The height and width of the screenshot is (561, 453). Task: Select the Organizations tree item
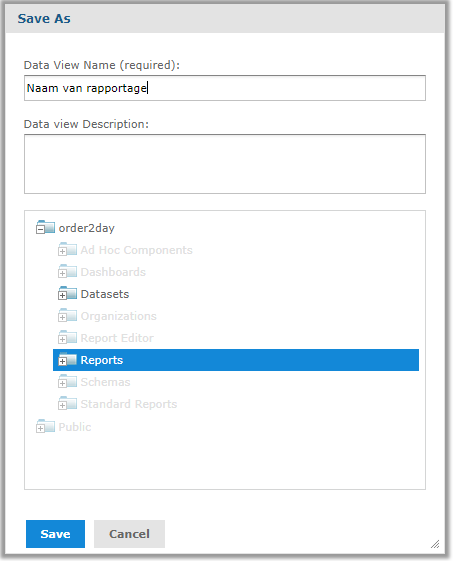[118, 316]
